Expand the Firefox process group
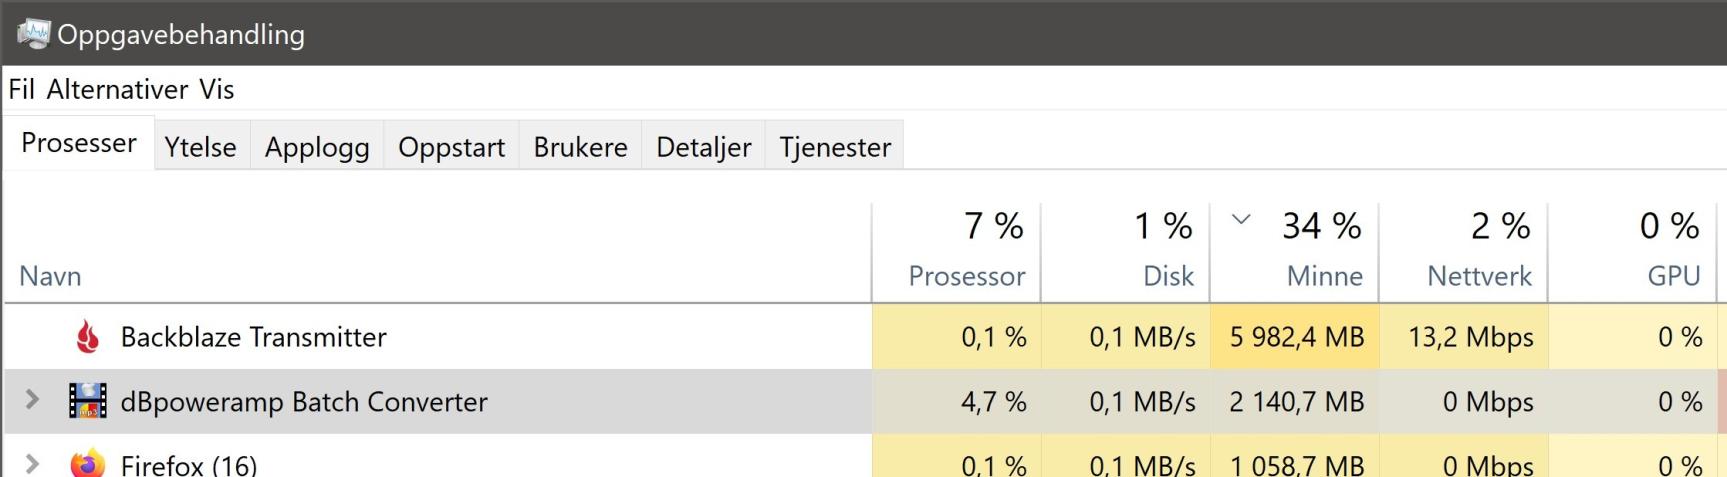This screenshot has width=1727, height=477. (x=32, y=464)
